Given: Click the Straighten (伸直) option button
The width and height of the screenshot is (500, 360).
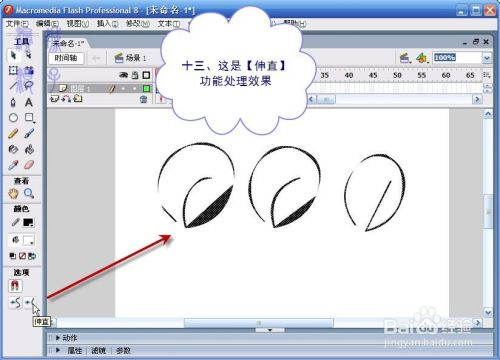Looking at the screenshot, I should coord(29,303).
